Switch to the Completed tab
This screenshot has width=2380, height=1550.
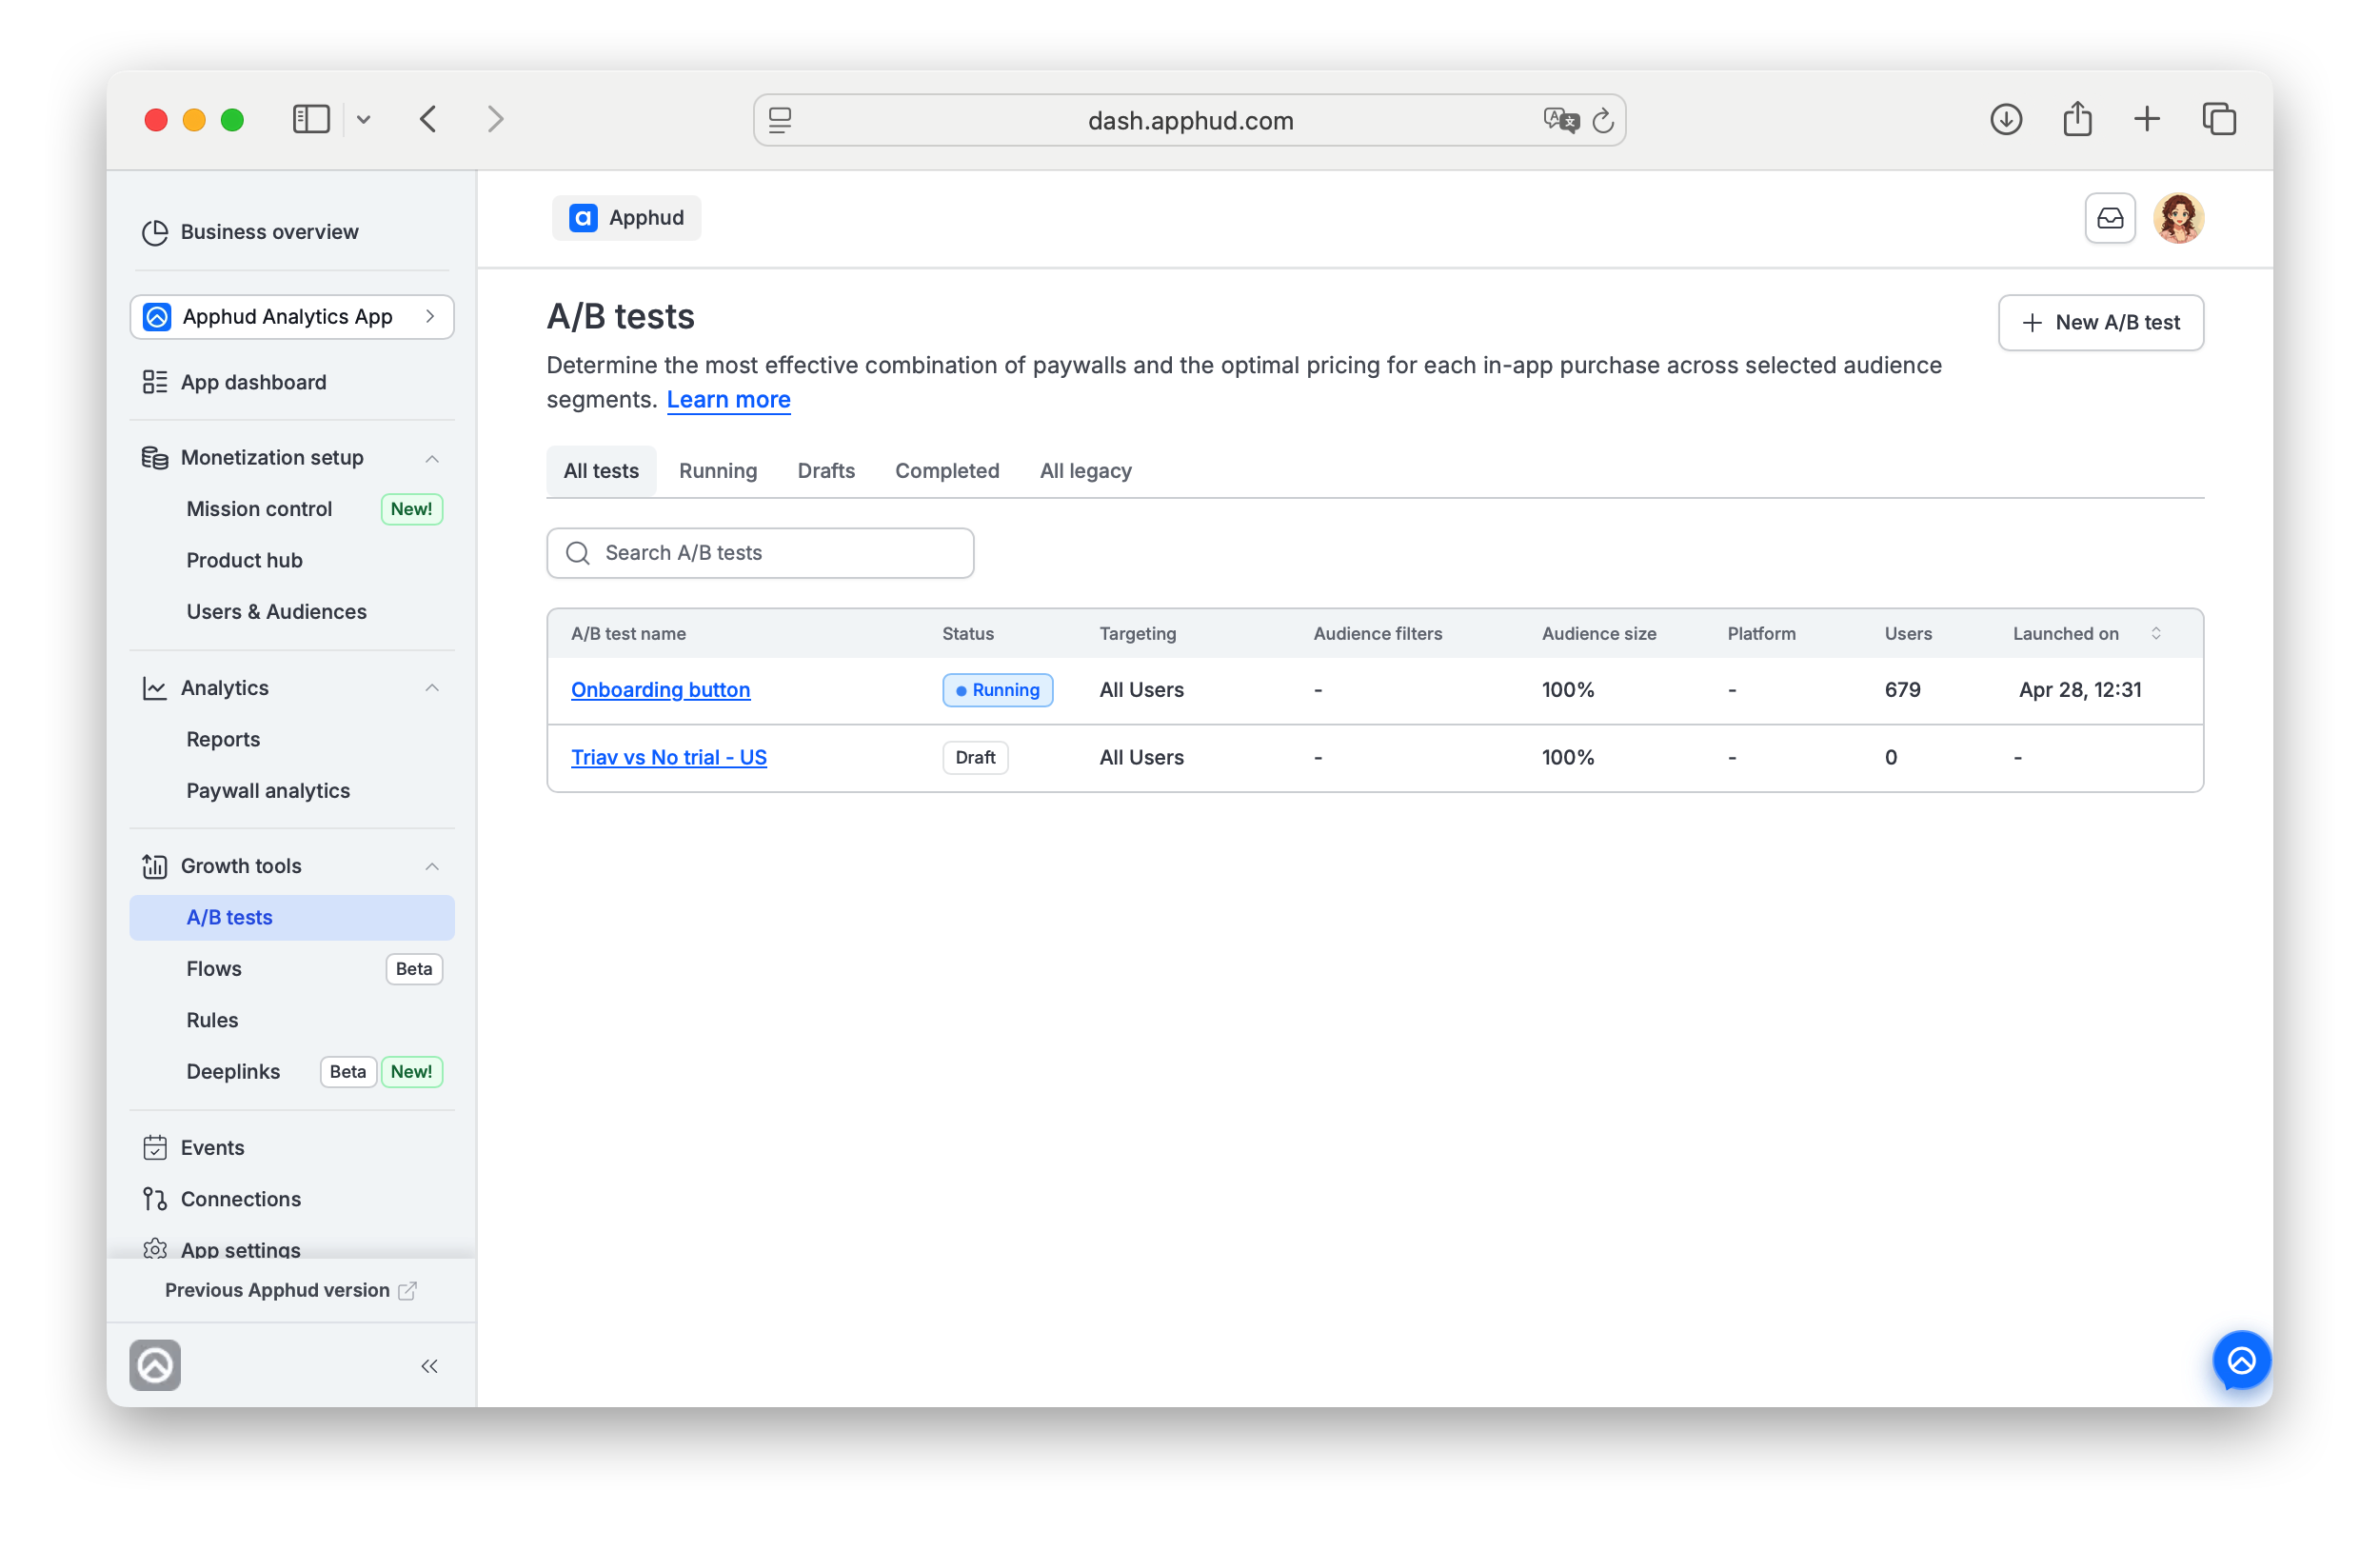pos(947,471)
